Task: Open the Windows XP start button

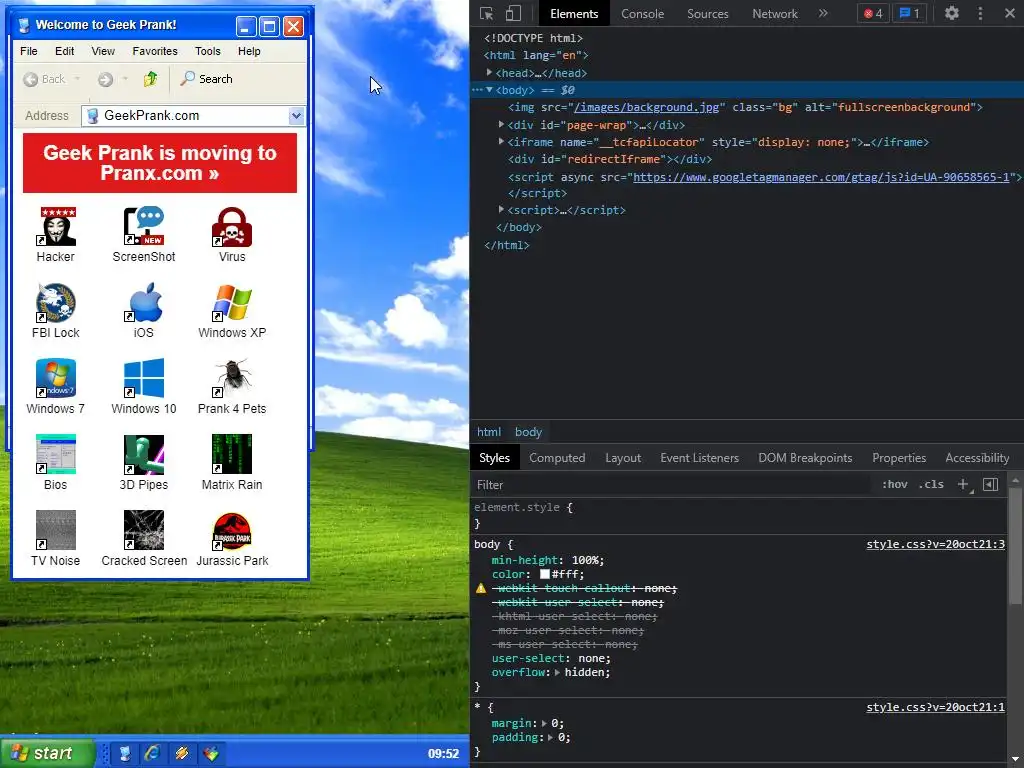Action: tap(47, 753)
